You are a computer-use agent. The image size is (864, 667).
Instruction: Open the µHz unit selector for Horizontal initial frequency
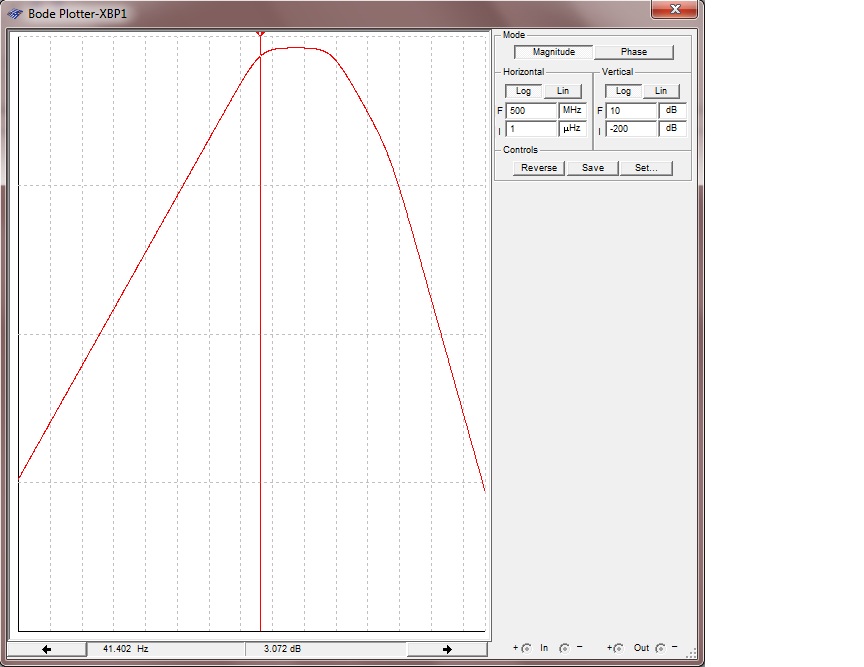tap(573, 129)
